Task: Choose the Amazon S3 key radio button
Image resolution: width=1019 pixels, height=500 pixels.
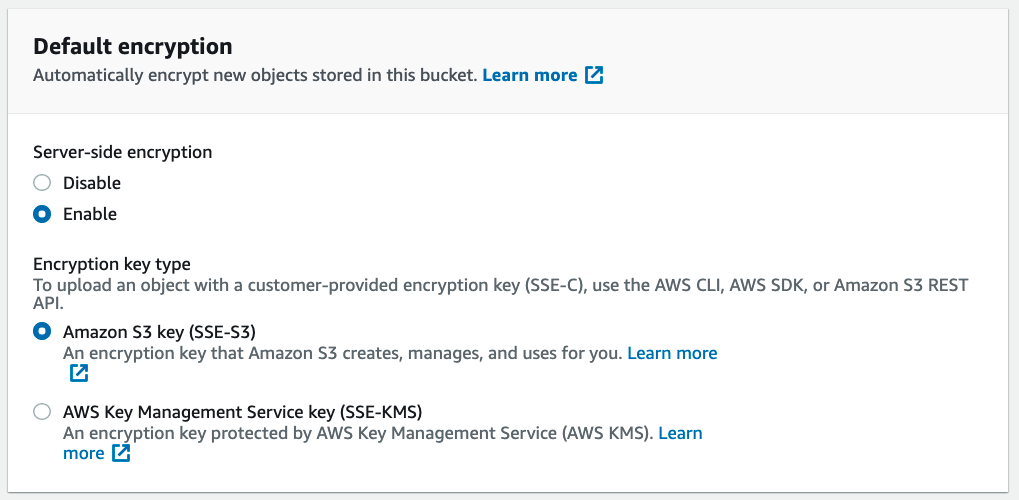Action: [x=42, y=331]
